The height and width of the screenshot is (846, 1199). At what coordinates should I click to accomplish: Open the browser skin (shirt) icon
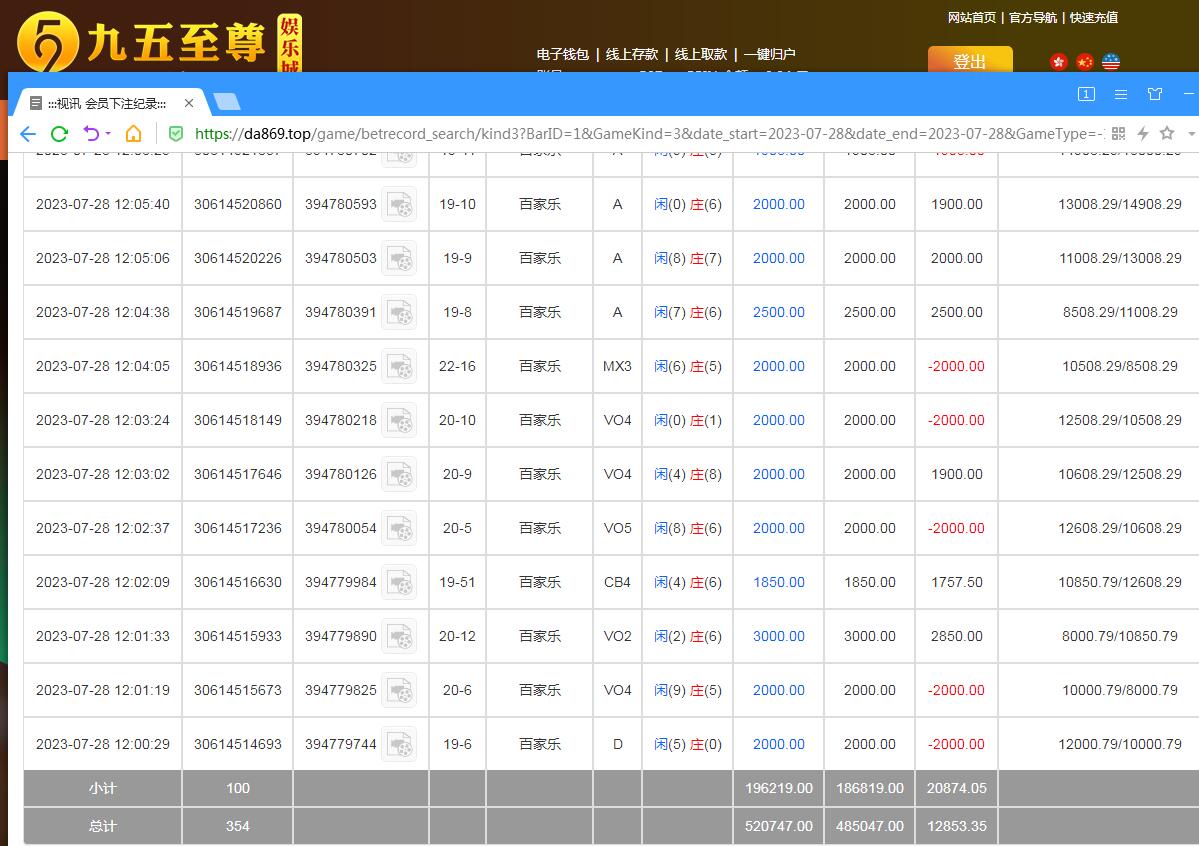[x=1155, y=94]
